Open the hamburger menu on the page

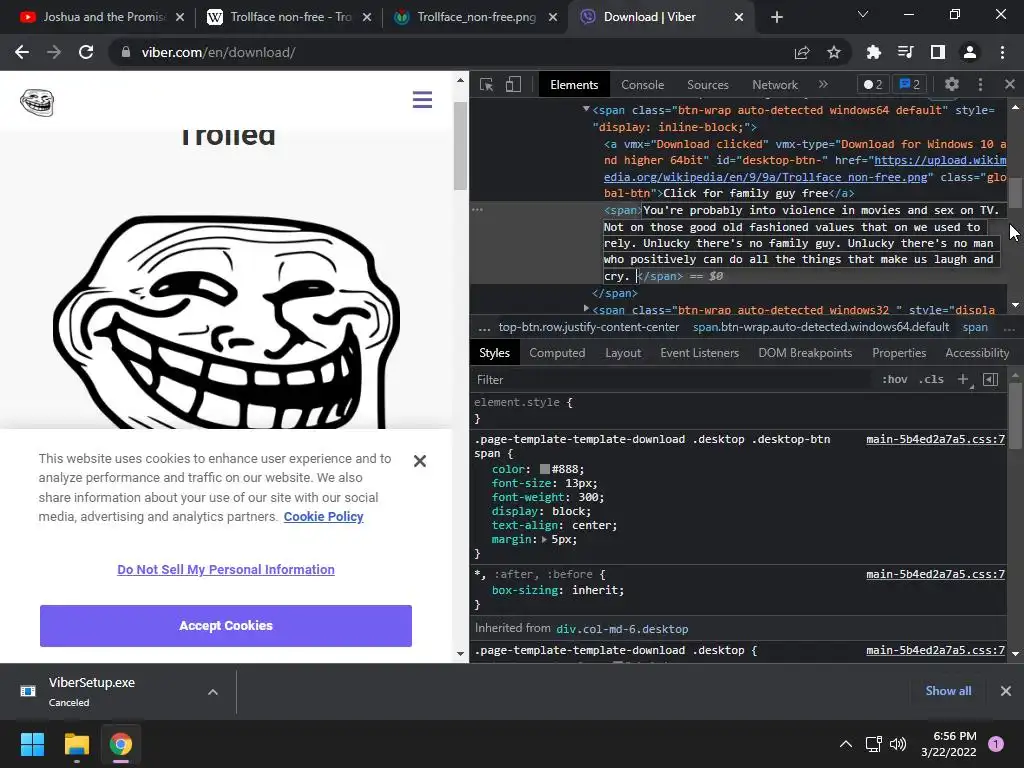pos(423,100)
